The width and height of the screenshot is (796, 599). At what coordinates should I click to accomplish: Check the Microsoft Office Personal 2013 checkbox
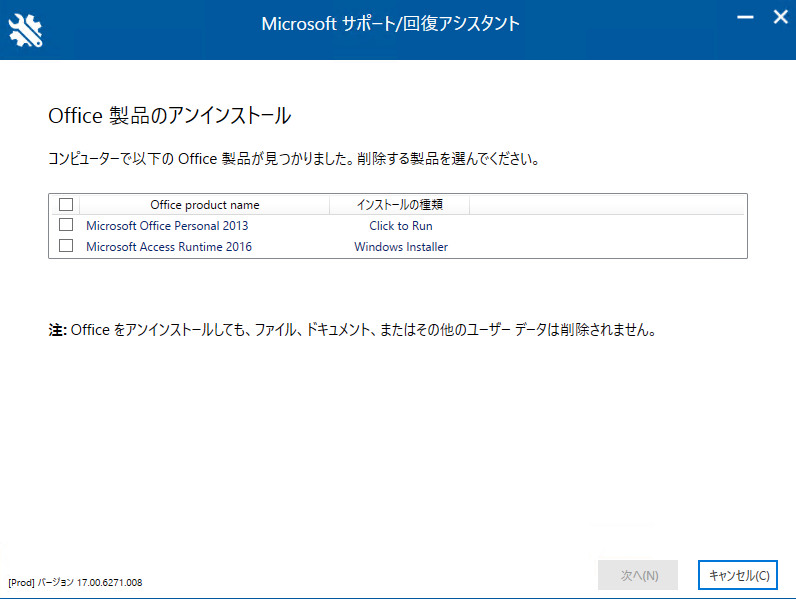pos(66,225)
